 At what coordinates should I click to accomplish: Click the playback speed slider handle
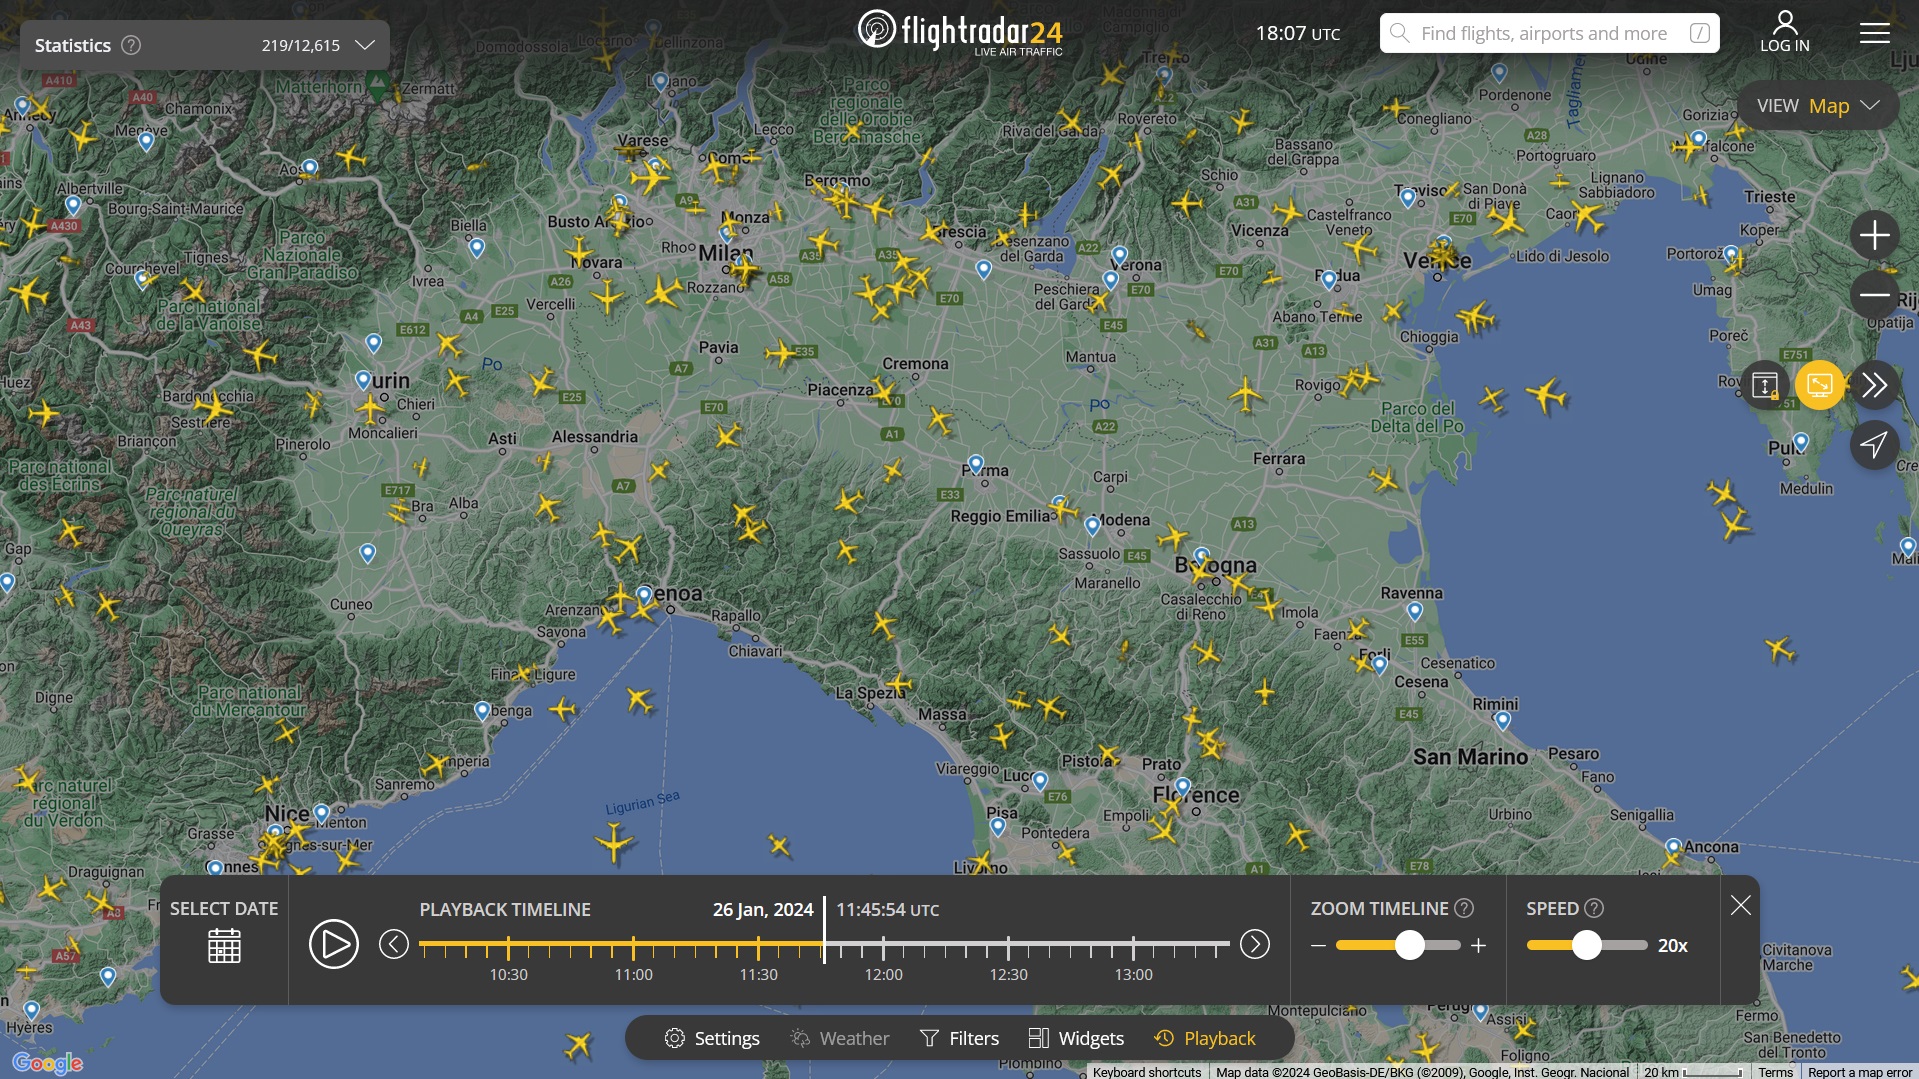pos(1586,945)
